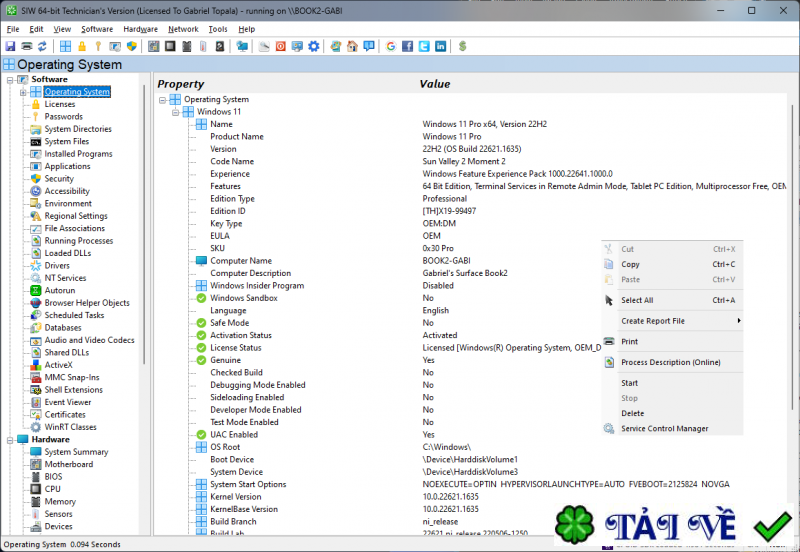800x552 pixels.
Task: Click the Facebook icon in the toolbar
Action: pos(406,46)
